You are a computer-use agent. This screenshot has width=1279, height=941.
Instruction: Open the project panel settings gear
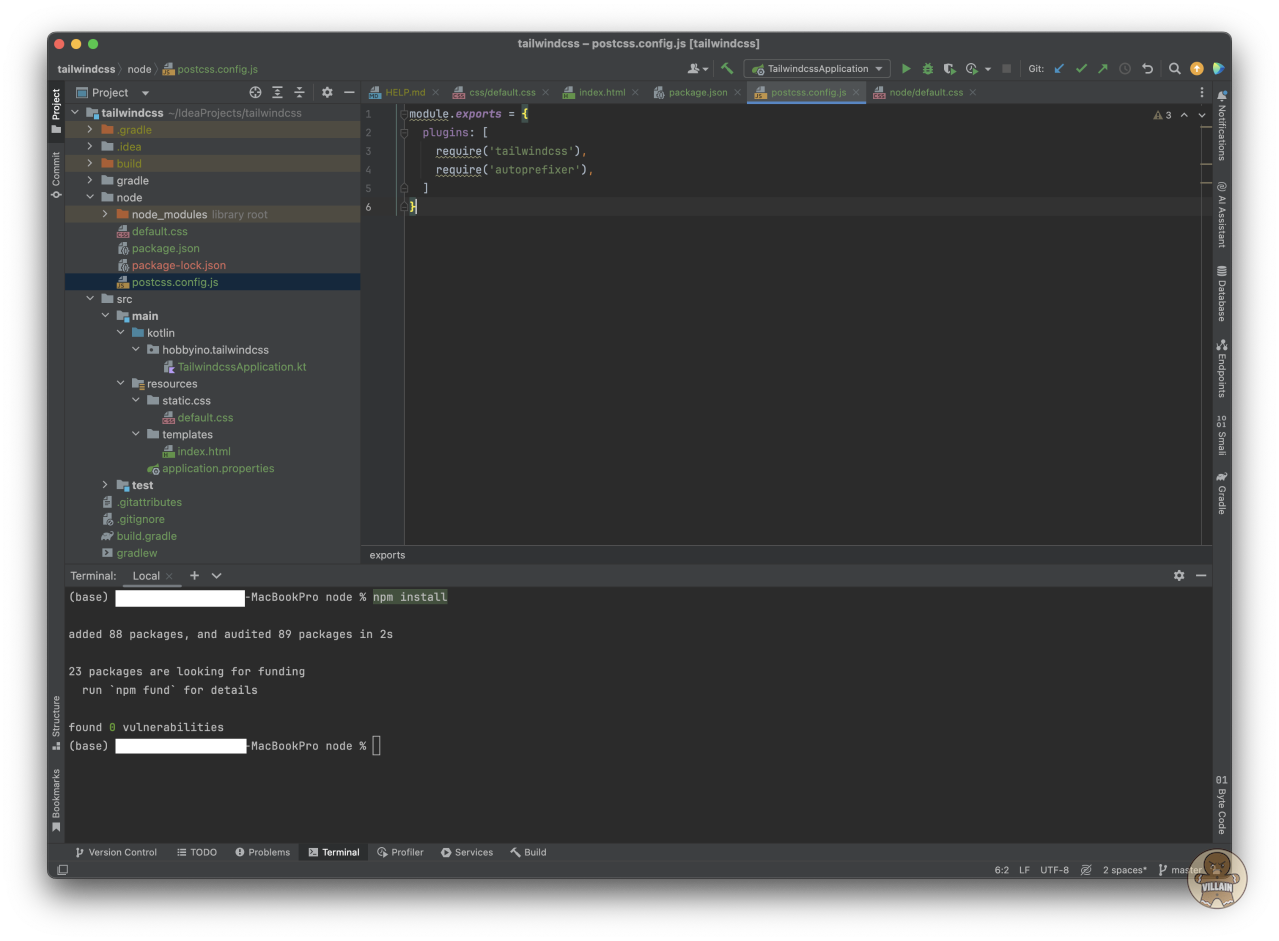(327, 92)
